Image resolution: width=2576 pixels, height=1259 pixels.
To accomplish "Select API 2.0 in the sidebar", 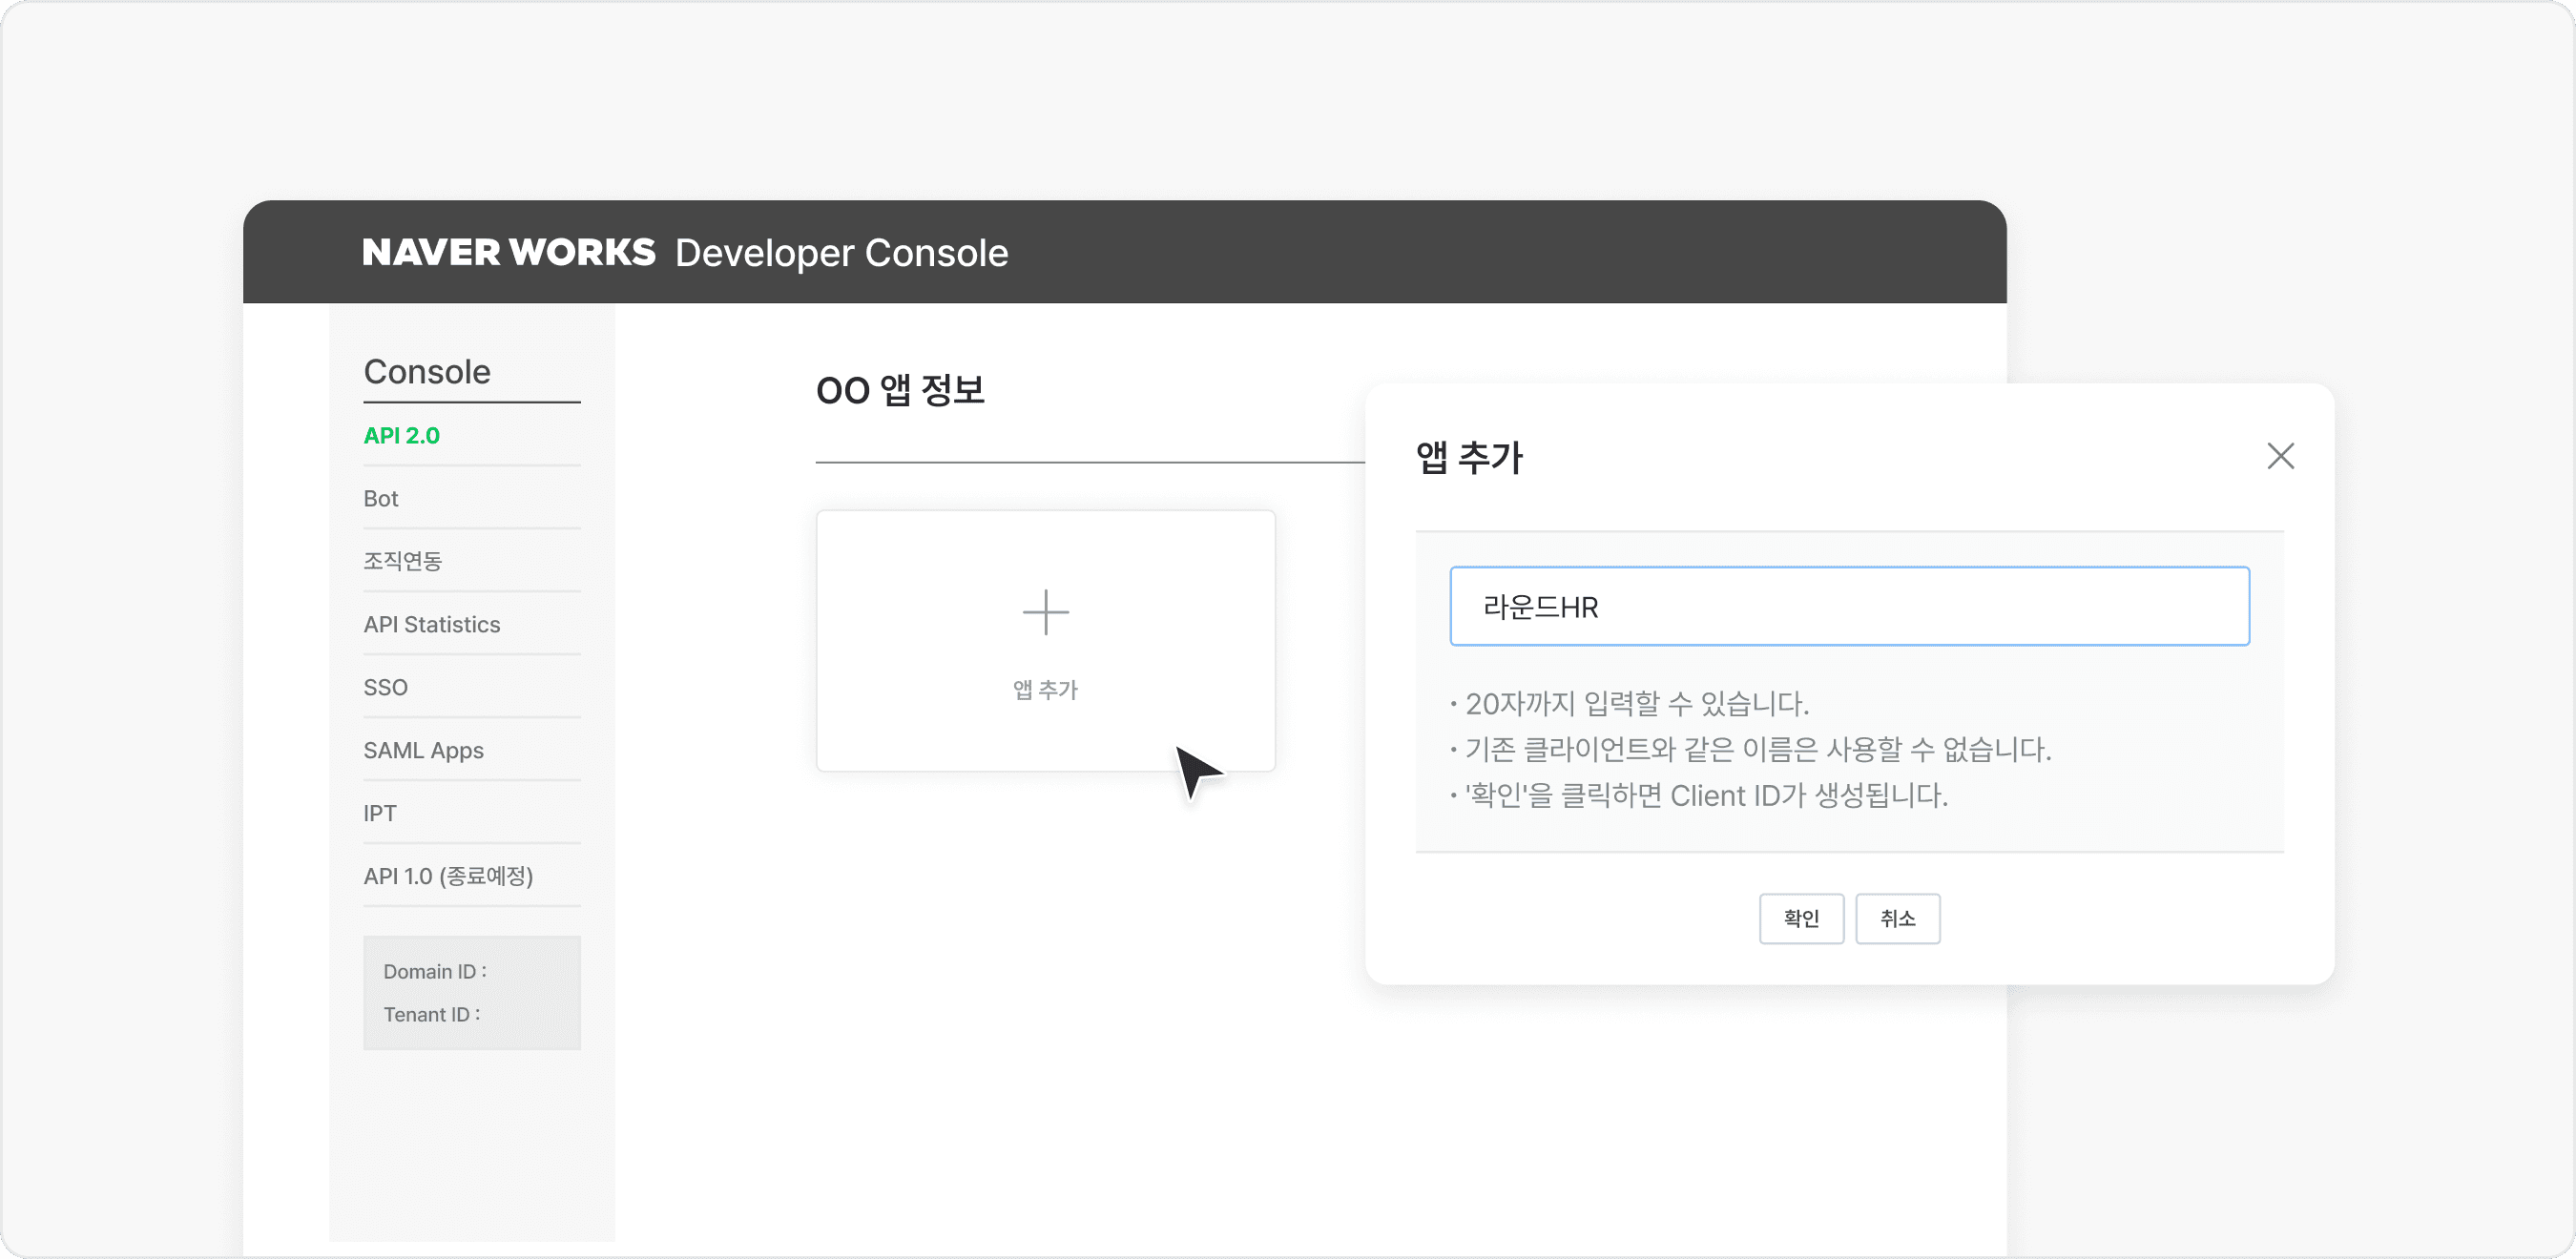I will 401,435.
